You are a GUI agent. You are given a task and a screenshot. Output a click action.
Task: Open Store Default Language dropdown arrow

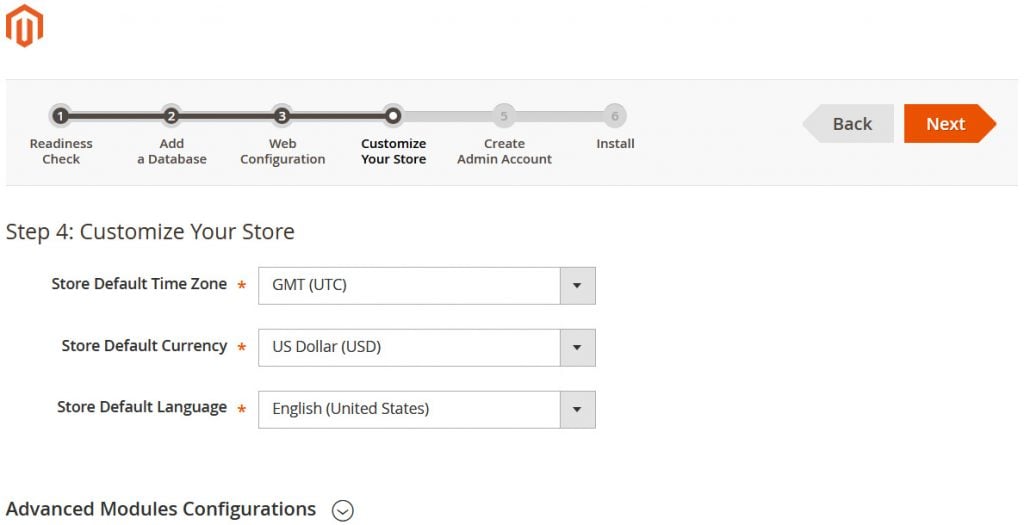click(577, 409)
